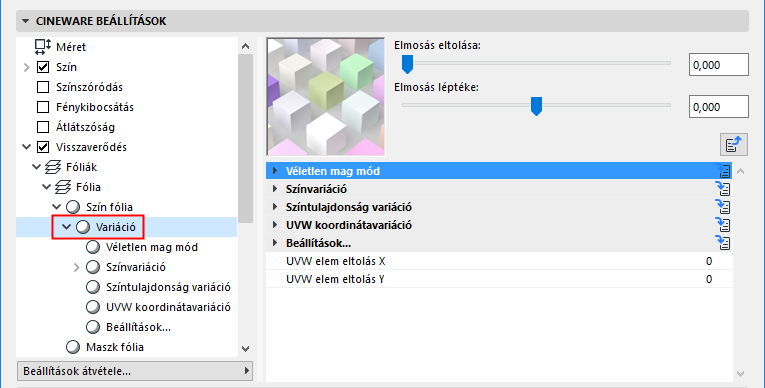Click the Variáció sphere icon
Viewport: 765px width, 388px height.
(x=83, y=227)
